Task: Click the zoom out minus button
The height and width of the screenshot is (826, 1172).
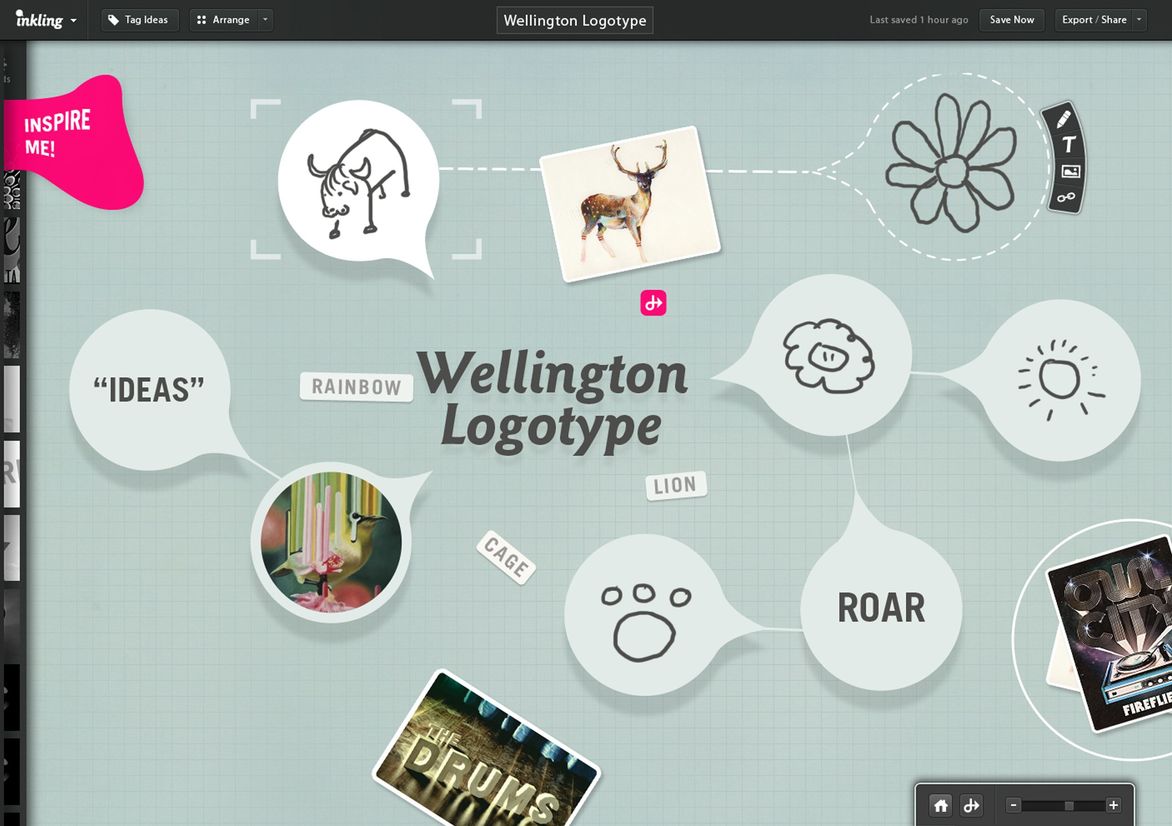Action: (x=1014, y=805)
